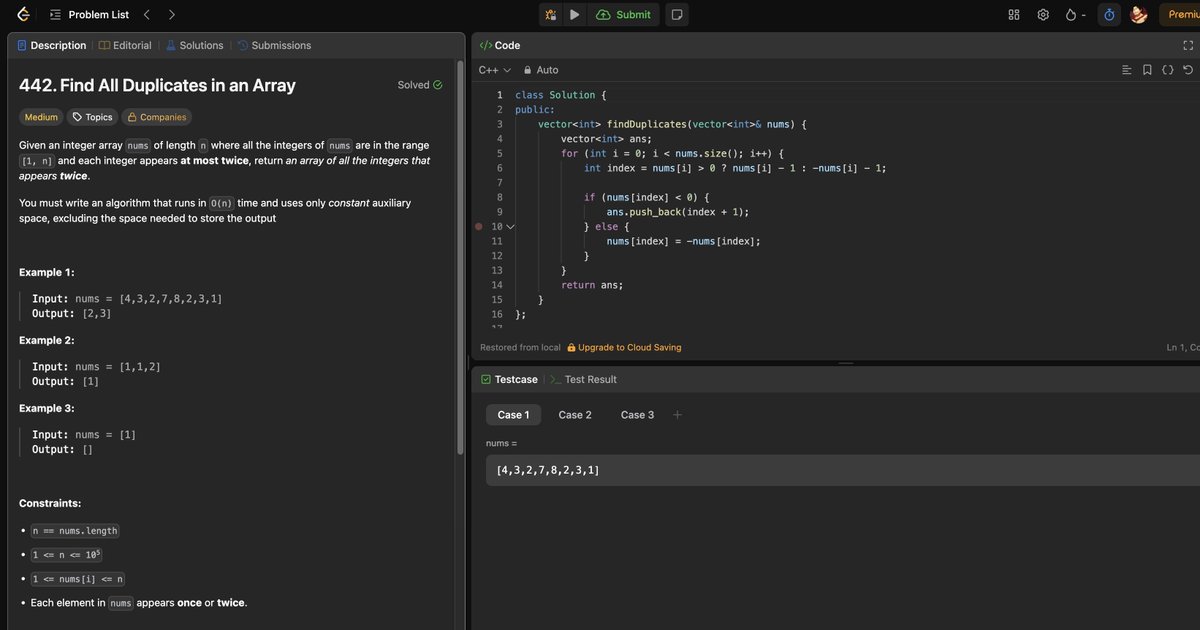The image size is (1200, 630).
Task: Go to previous problem arrow
Action: coord(147,15)
